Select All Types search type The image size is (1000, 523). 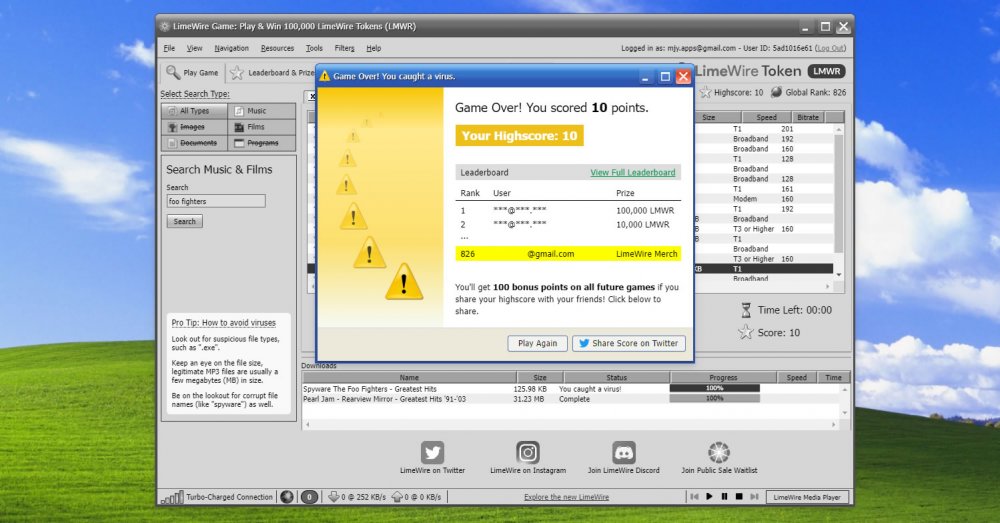pos(195,110)
